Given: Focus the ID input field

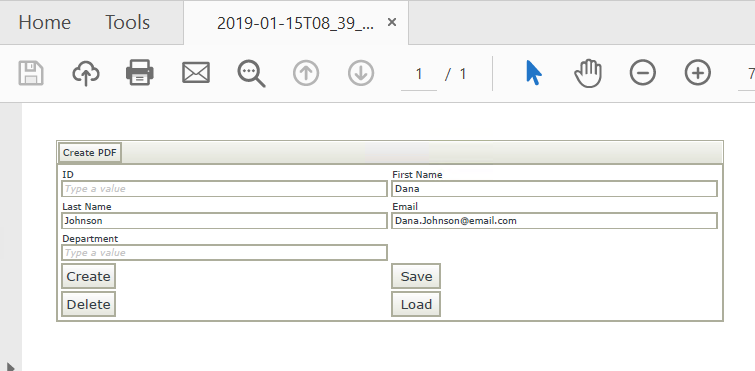Looking at the screenshot, I should (x=224, y=189).
